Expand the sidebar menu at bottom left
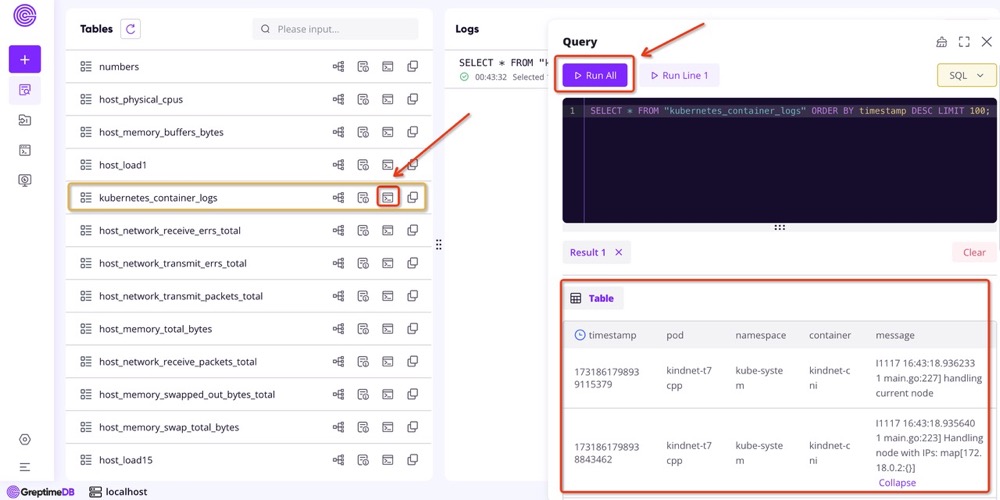1000x500 pixels. click(25, 467)
